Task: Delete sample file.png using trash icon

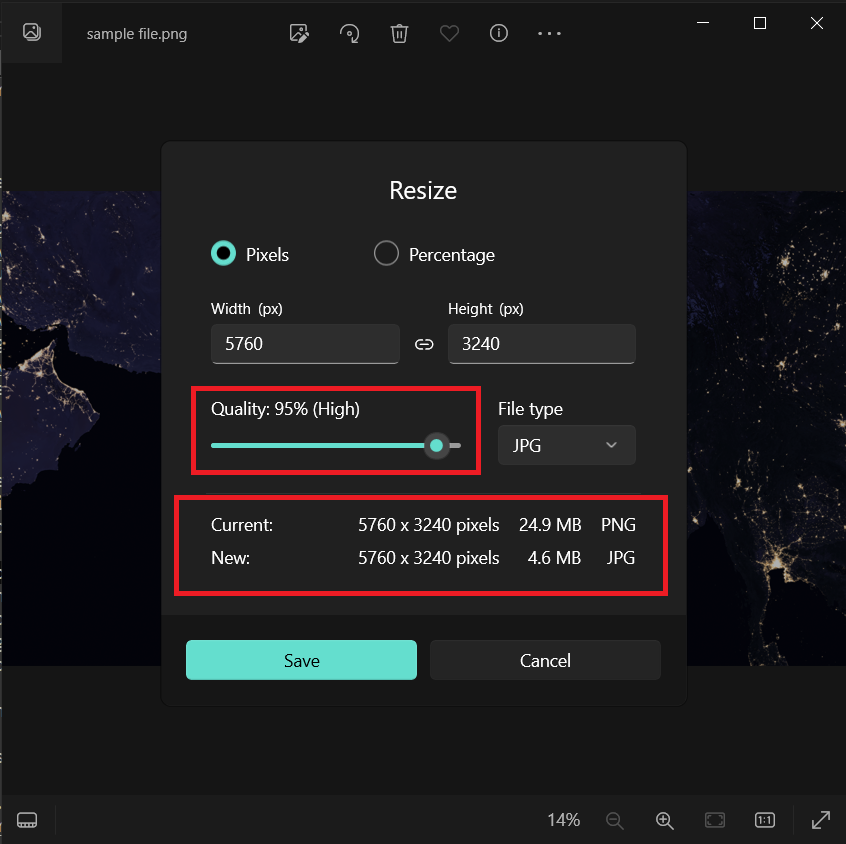Action: click(399, 33)
